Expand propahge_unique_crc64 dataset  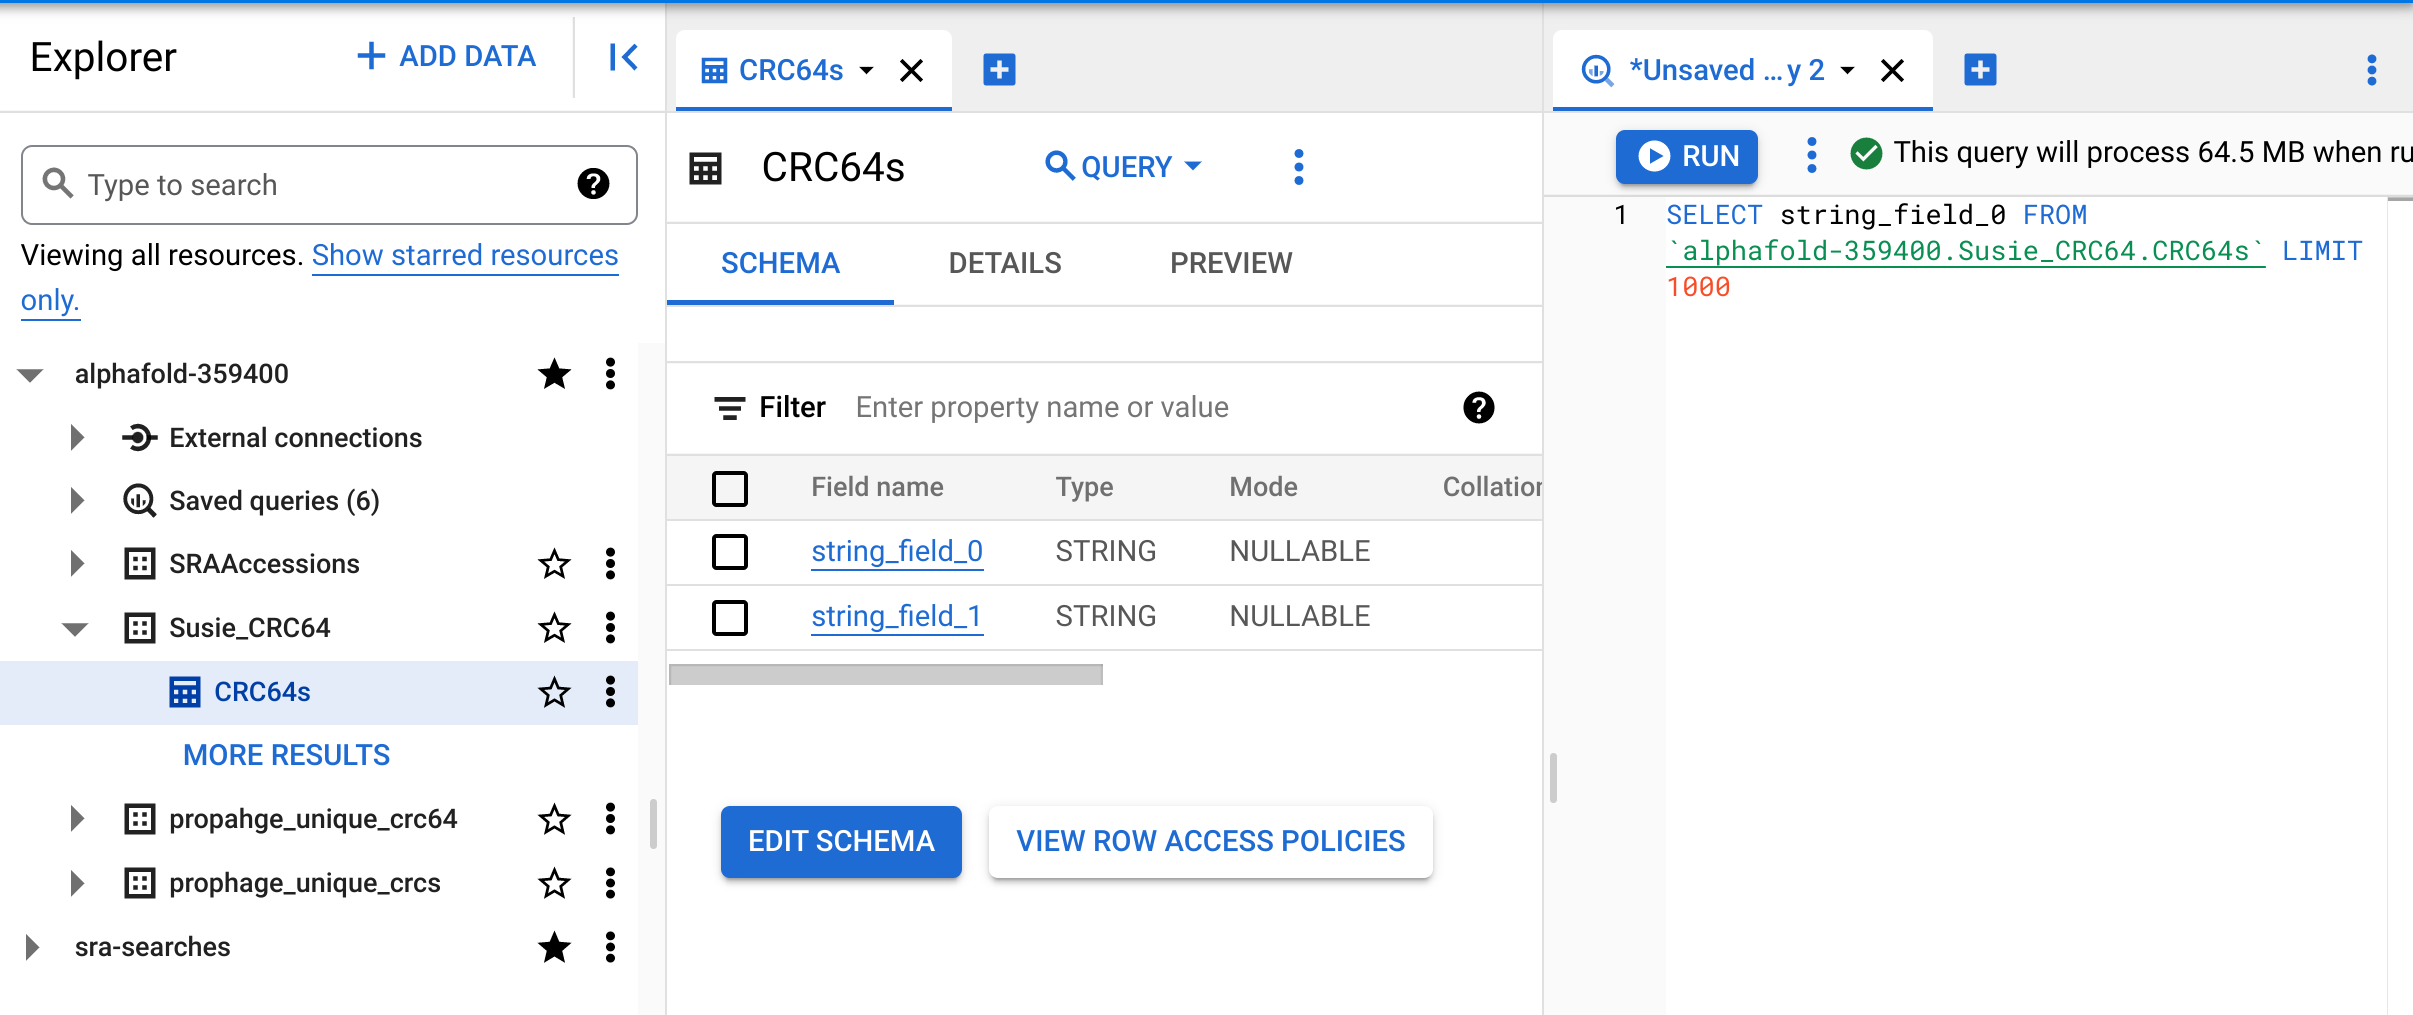pyautogui.click(x=77, y=819)
